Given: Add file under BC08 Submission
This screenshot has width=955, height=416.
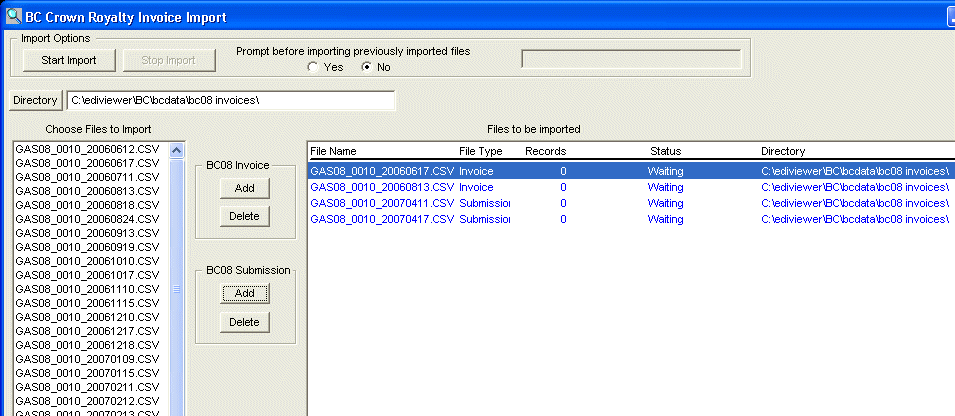Looking at the screenshot, I should click(244, 294).
